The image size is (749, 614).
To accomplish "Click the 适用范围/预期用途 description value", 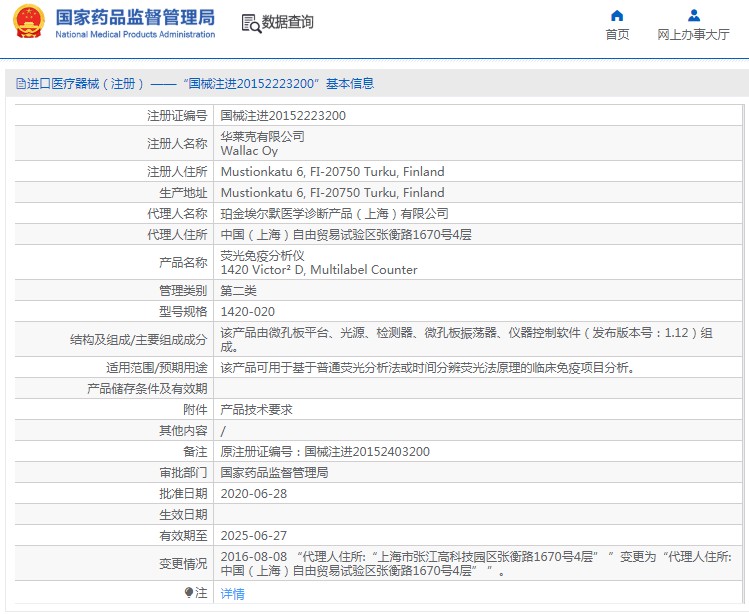I will (427, 368).
